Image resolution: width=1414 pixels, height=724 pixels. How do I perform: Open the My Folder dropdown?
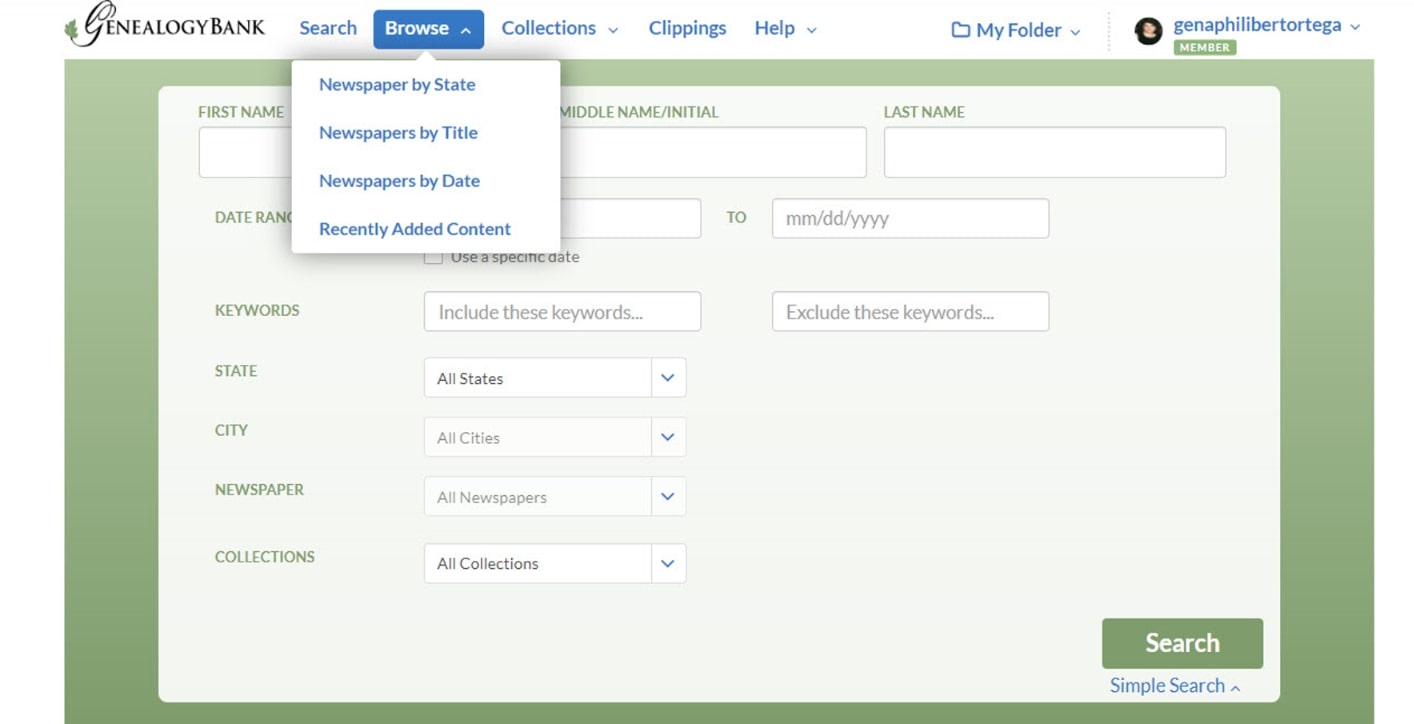[1016, 30]
